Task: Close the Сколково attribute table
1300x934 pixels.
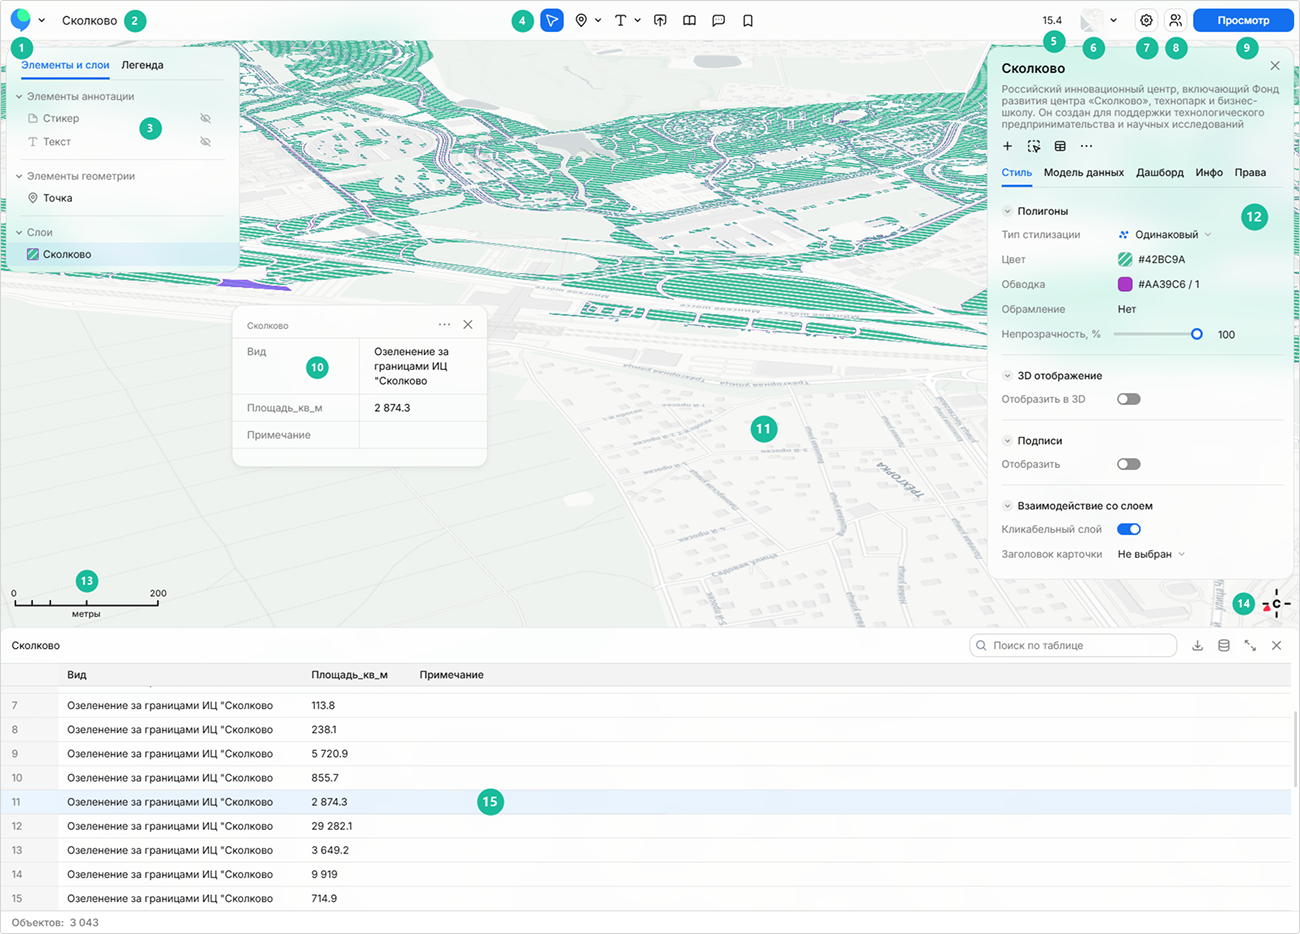Action: click(1277, 646)
